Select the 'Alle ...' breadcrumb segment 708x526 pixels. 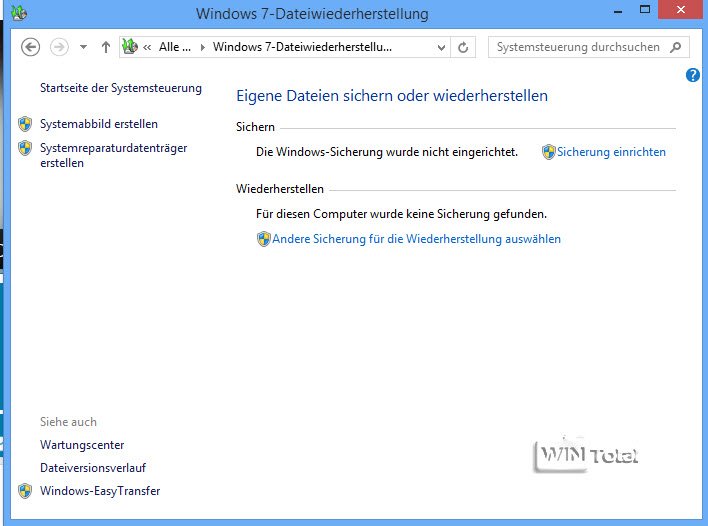(175, 47)
